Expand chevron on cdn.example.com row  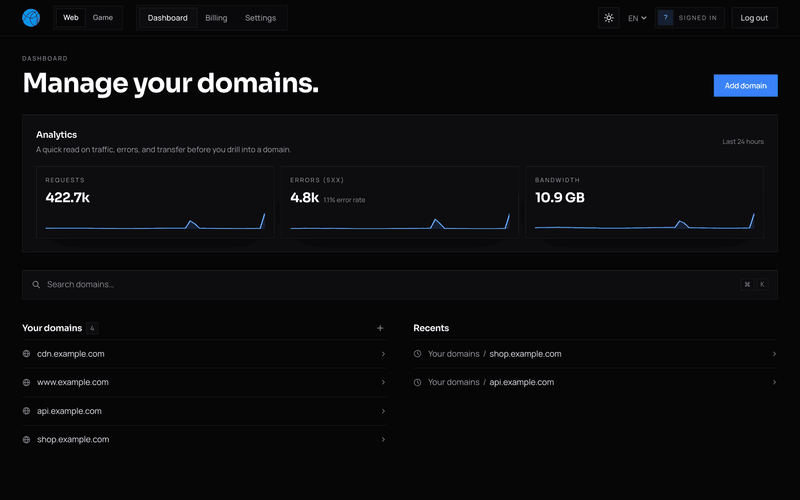(x=383, y=354)
